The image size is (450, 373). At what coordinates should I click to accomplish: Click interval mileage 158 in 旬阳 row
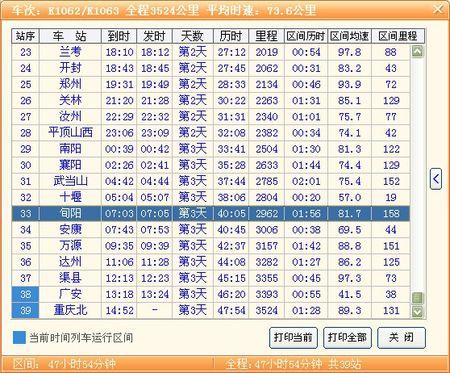click(391, 213)
